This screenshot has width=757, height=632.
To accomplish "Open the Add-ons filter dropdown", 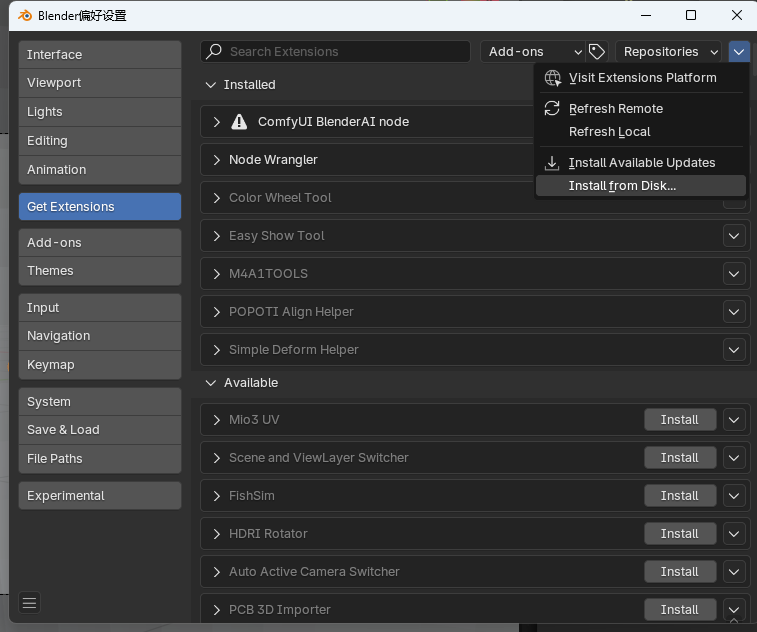I will click(x=532, y=52).
